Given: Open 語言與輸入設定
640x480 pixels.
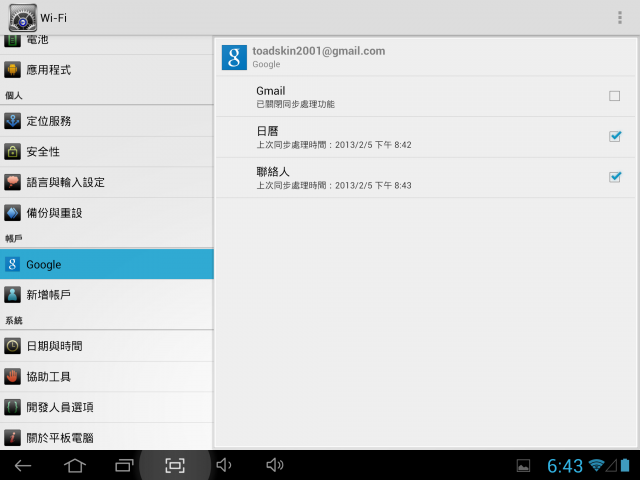Looking at the screenshot, I should coord(107,182).
